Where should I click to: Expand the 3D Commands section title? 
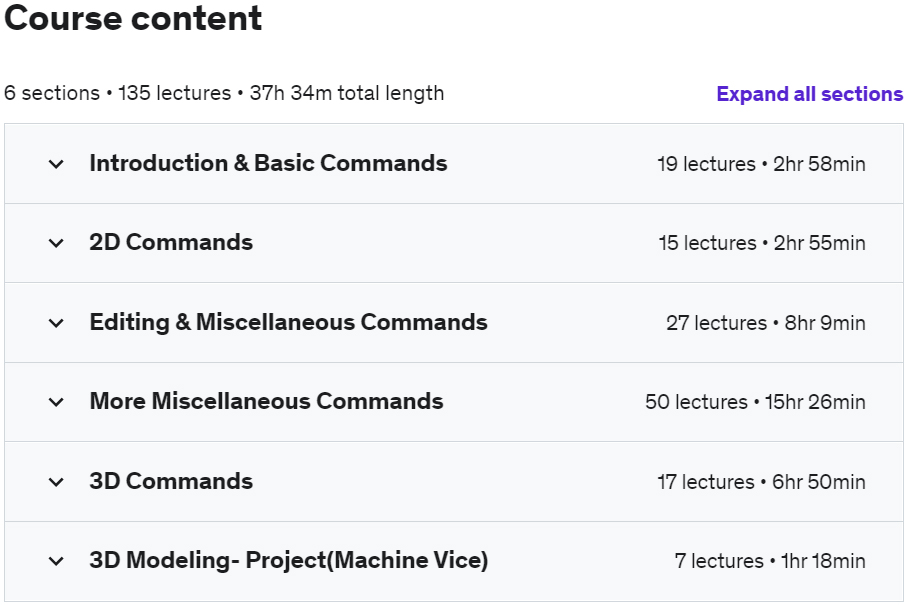coord(171,481)
